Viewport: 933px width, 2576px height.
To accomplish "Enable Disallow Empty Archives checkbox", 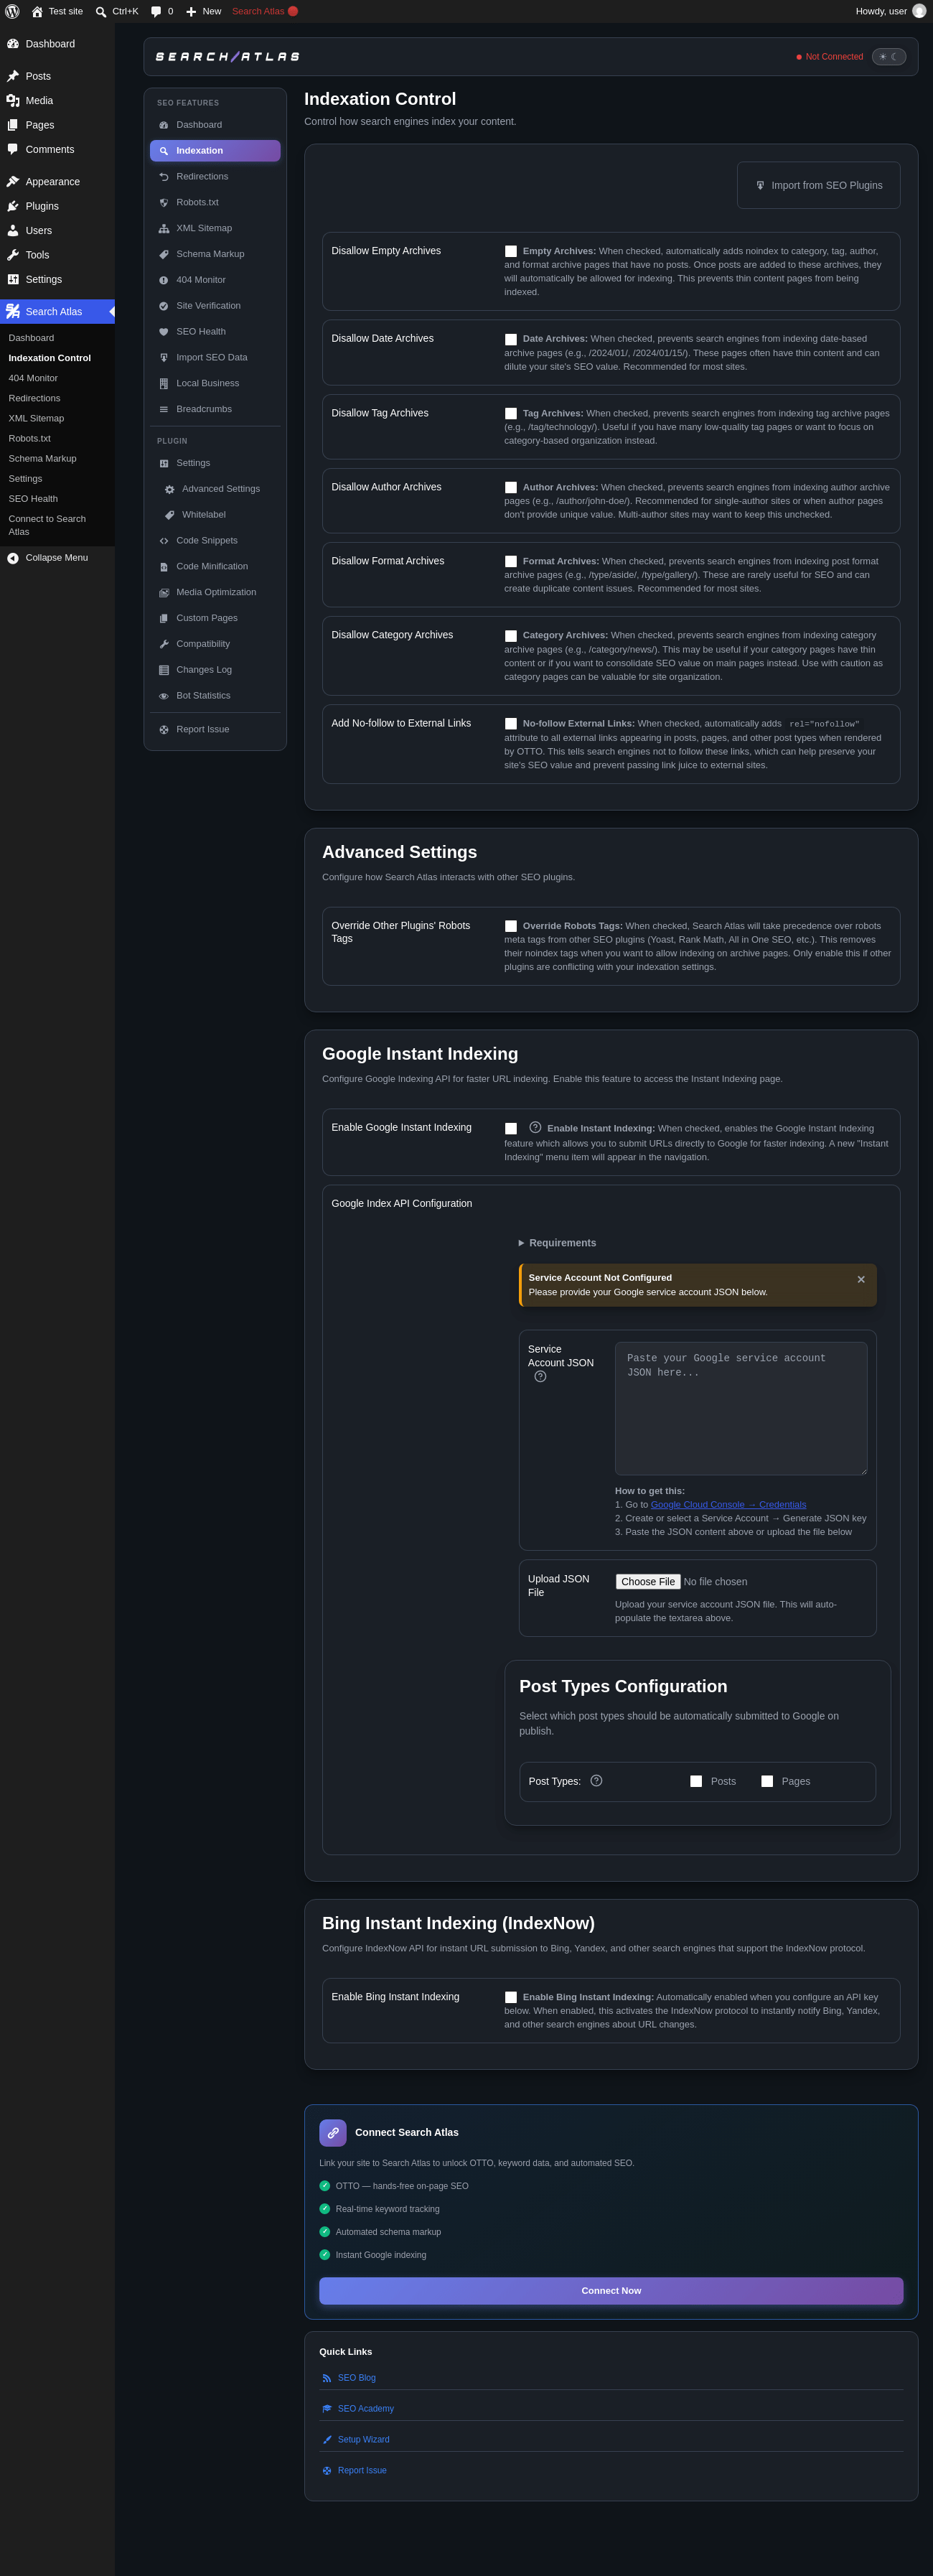I will coord(511,252).
